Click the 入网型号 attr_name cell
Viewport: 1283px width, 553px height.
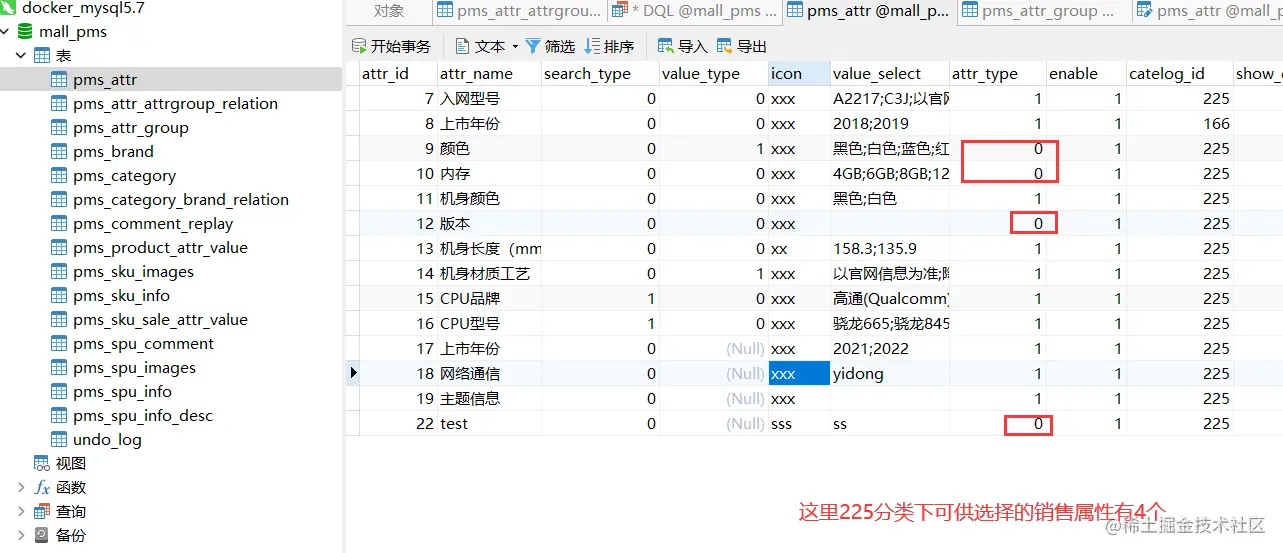point(489,98)
